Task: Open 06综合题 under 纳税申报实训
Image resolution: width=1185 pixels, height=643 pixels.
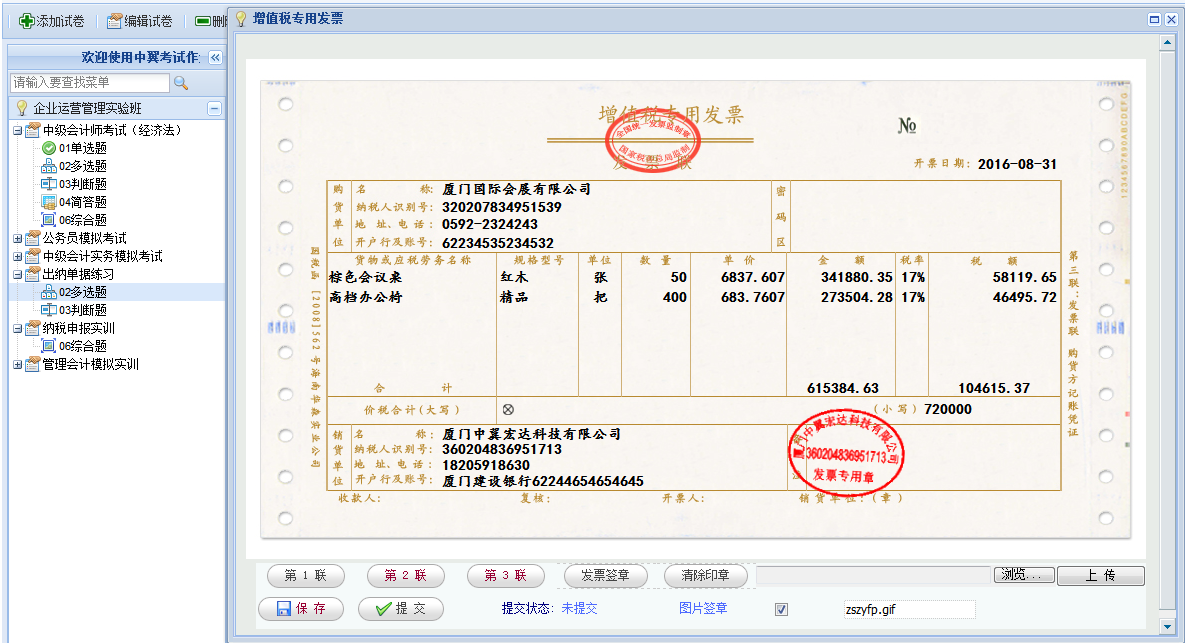Action: coord(83,346)
